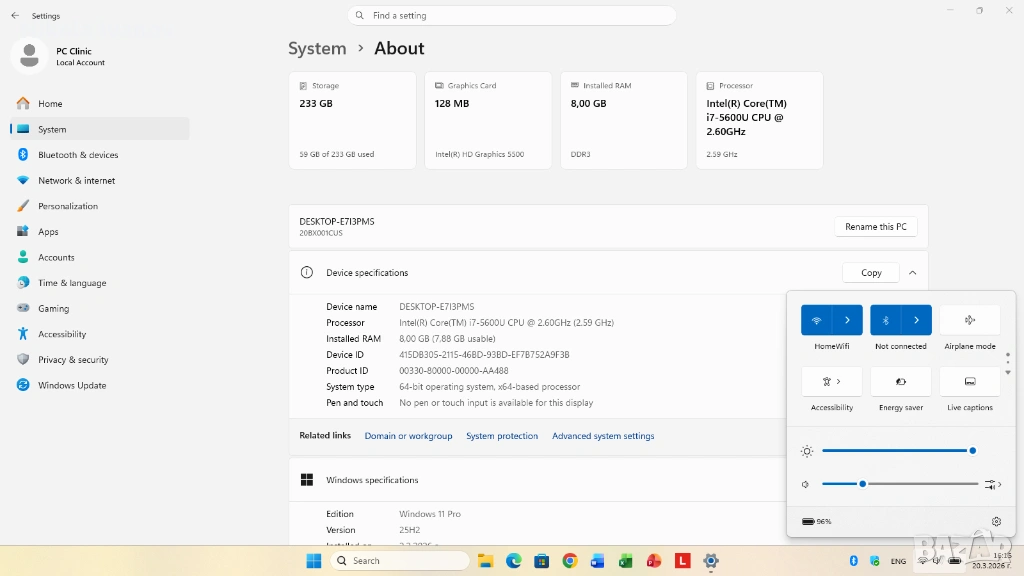Enable Airplane mode

969,320
